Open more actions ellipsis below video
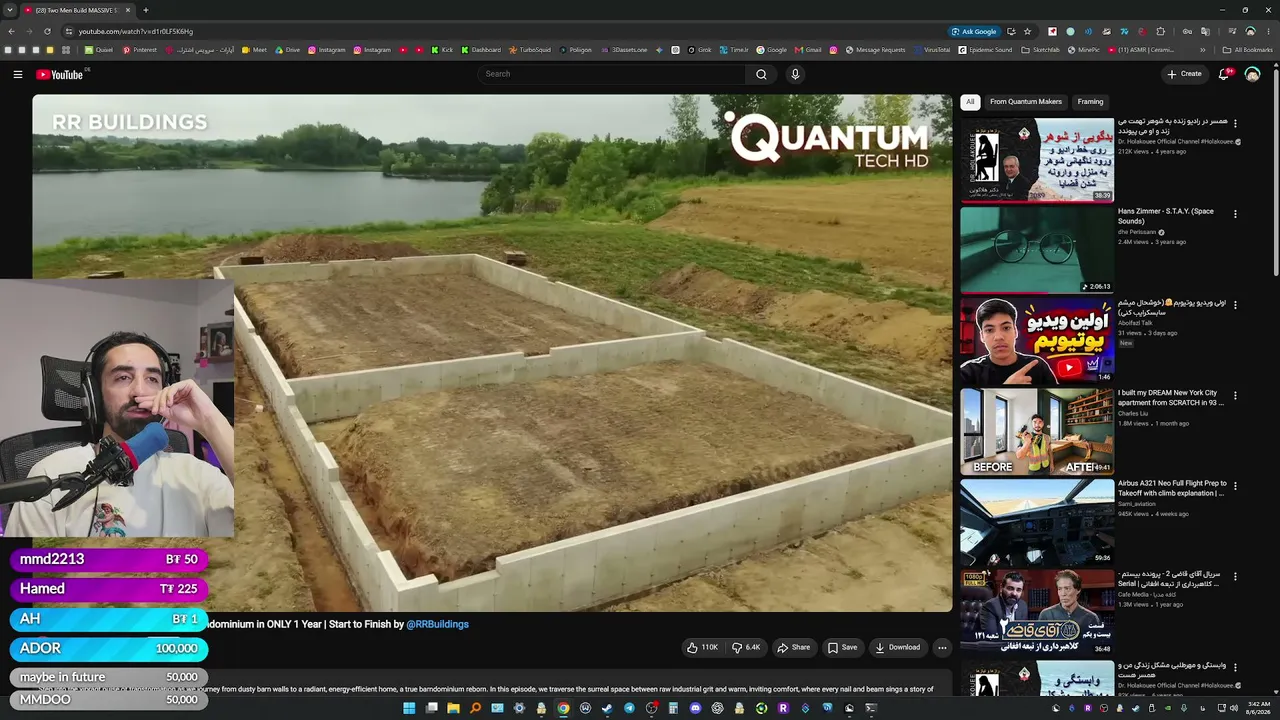This screenshot has width=1280, height=720. 941,648
